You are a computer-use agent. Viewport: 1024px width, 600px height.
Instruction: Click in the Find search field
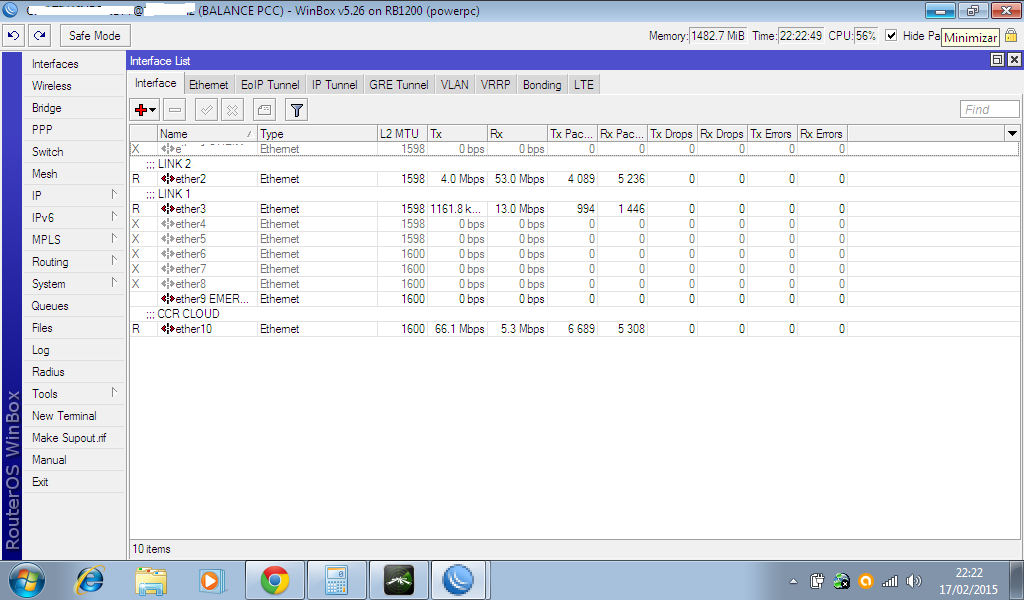(x=989, y=109)
